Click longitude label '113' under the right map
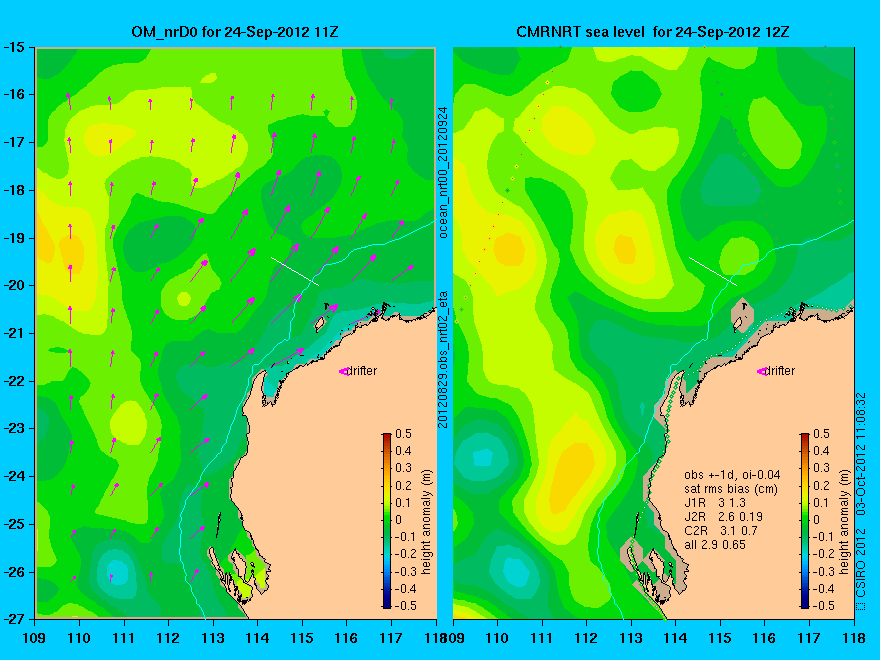 [631, 638]
